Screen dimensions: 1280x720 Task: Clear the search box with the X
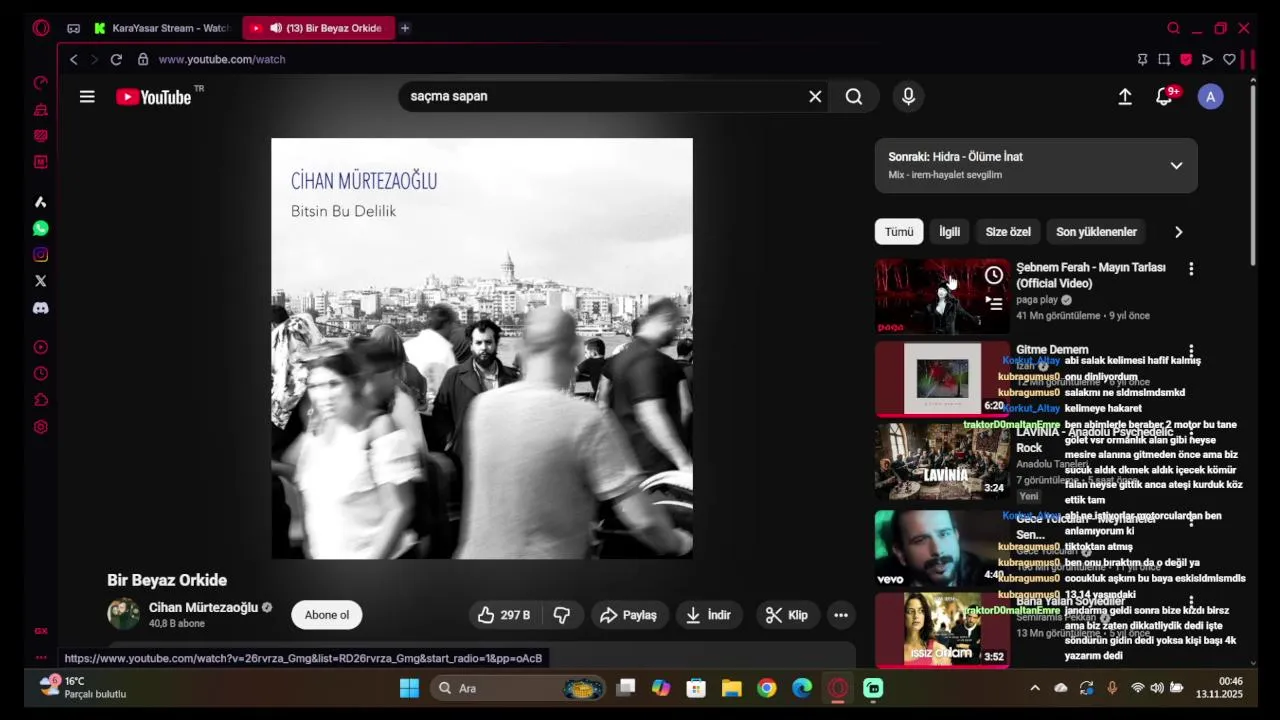tap(815, 97)
